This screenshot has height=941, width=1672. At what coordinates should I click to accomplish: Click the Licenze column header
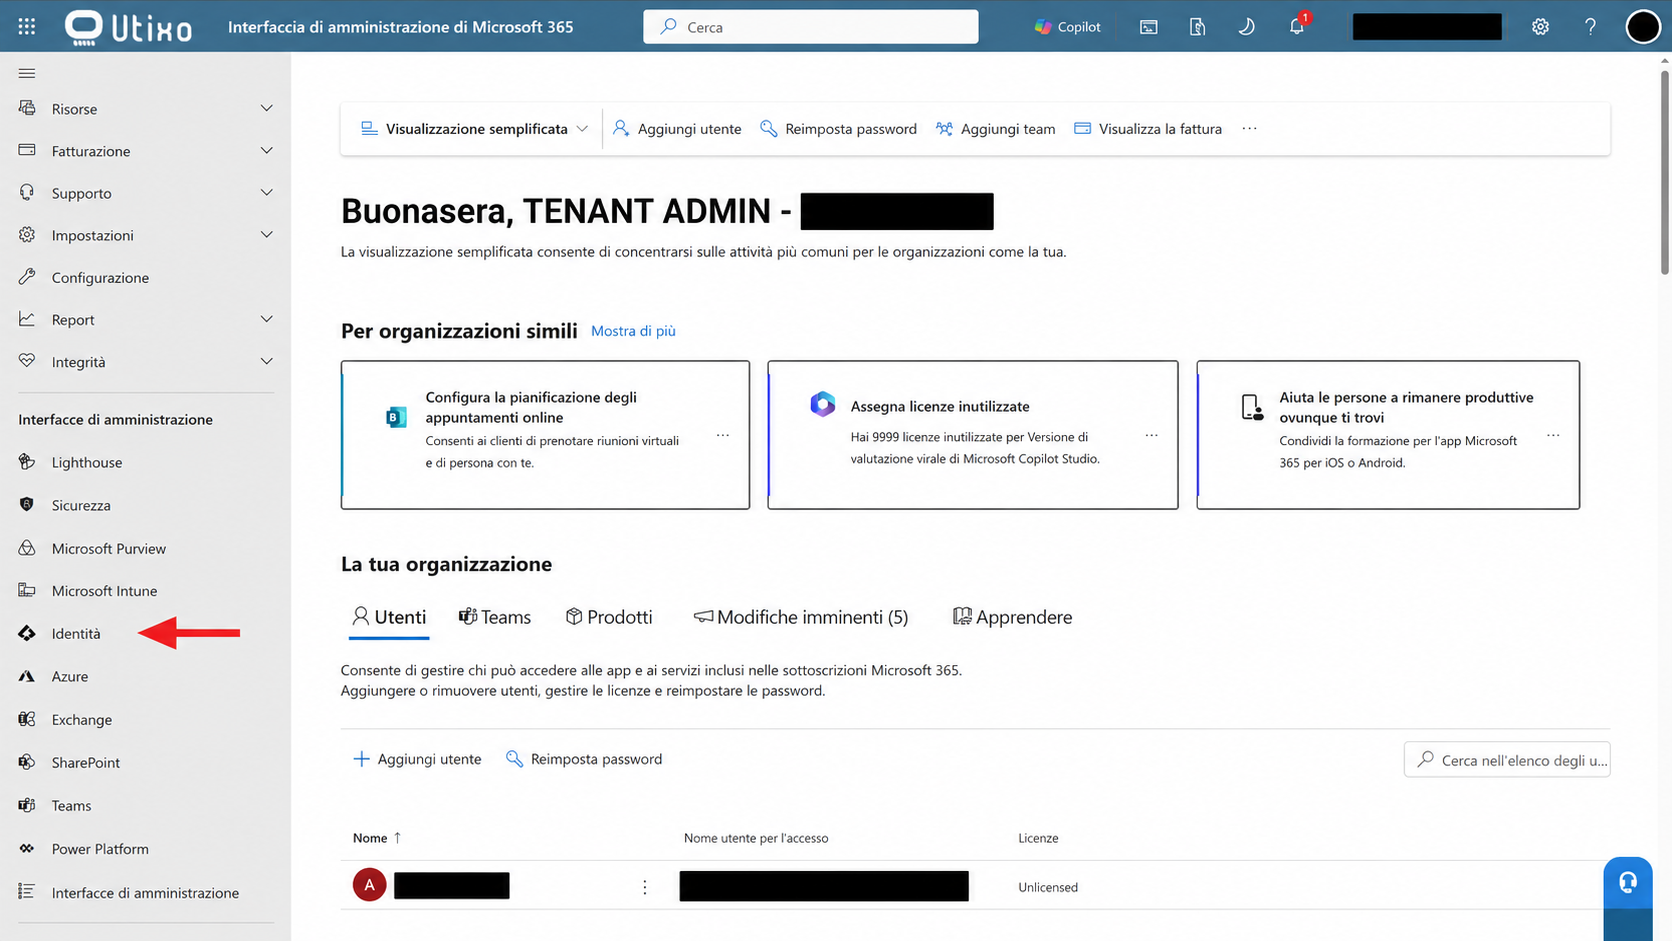click(1038, 838)
